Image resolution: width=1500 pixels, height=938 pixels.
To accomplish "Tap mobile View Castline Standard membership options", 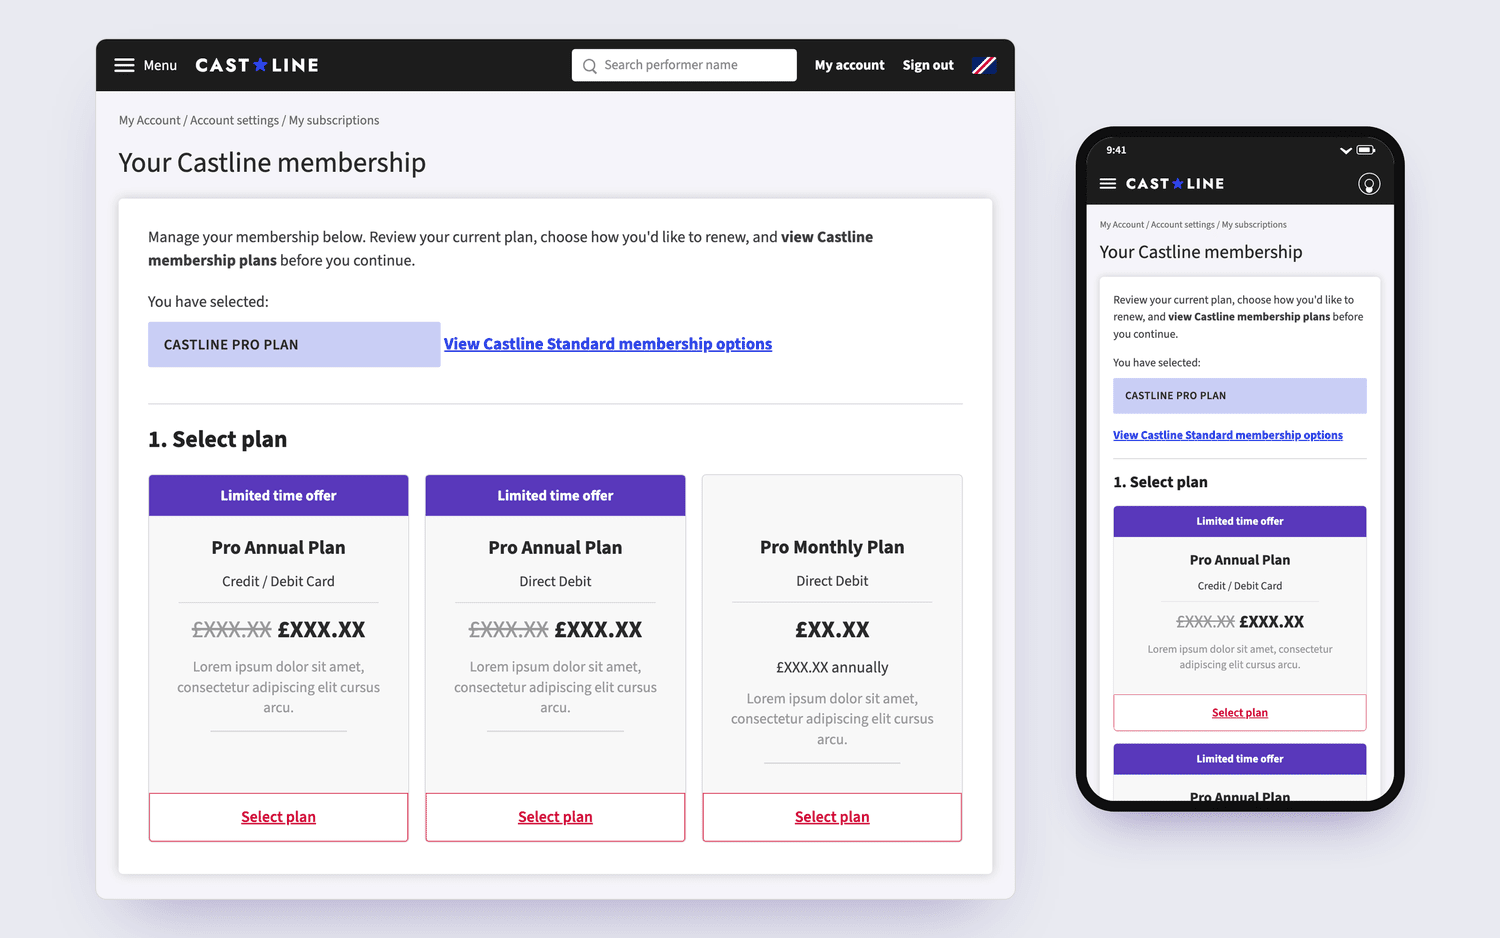I will pyautogui.click(x=1228, y=435).
